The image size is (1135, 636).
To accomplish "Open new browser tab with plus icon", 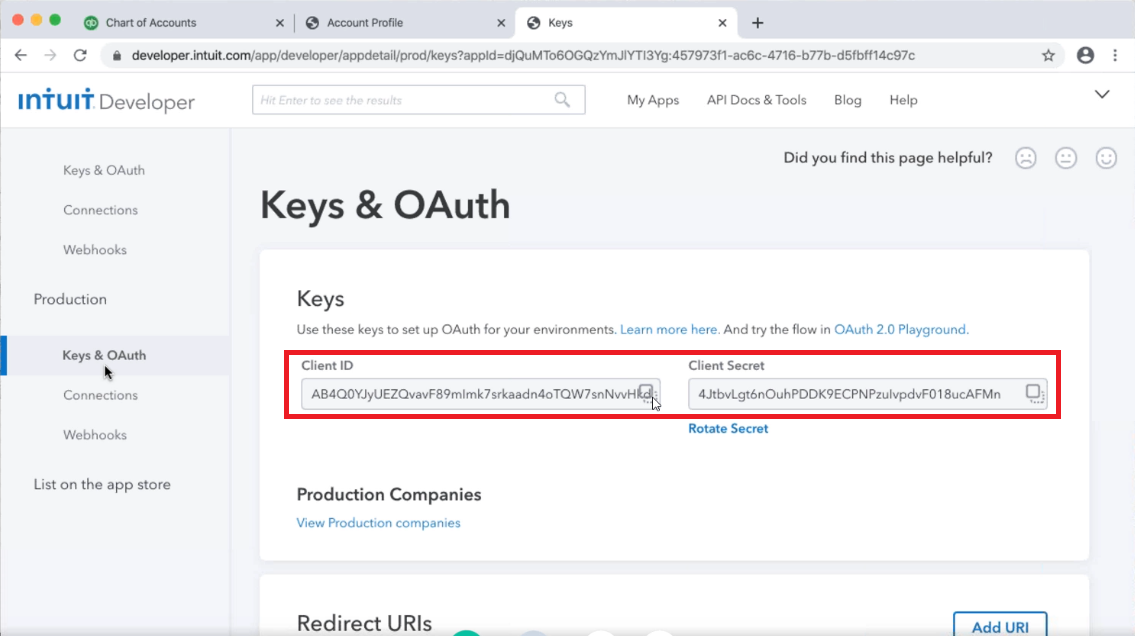I will coord(758,23).
